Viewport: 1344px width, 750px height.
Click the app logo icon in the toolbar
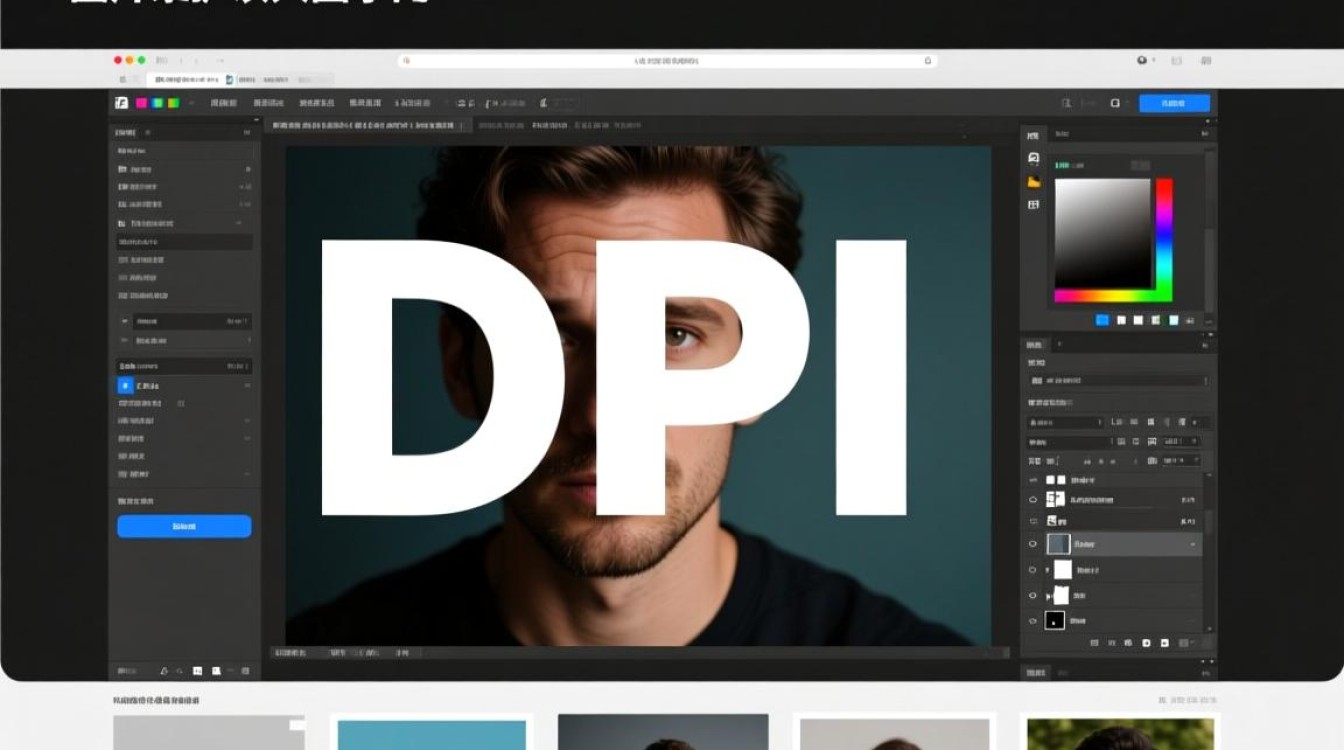click(121, 102)
